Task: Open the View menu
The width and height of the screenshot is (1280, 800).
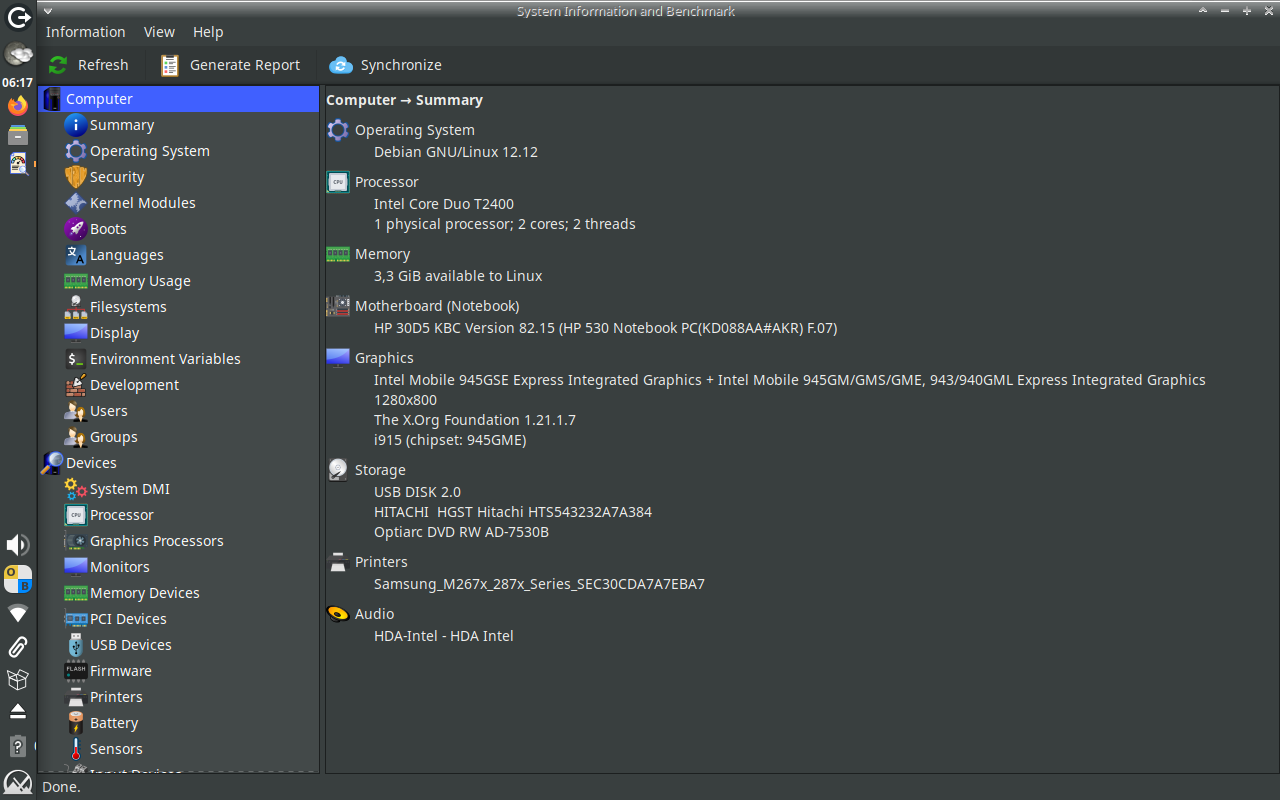Action: [x=159, y=32]
